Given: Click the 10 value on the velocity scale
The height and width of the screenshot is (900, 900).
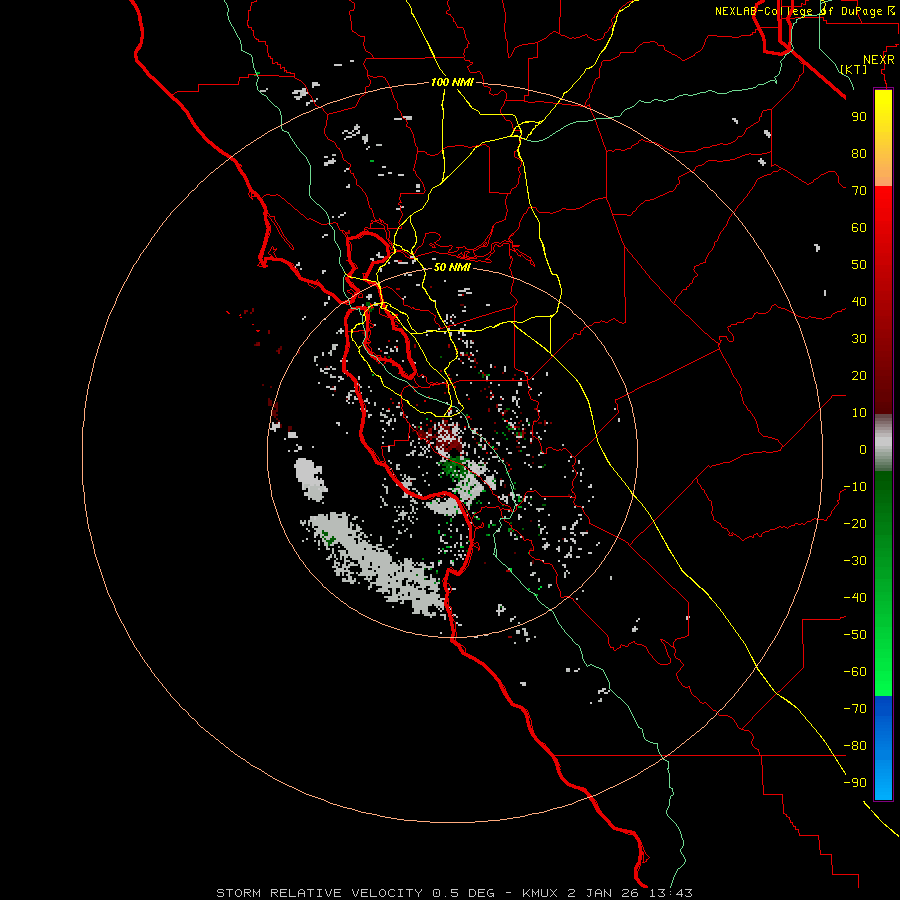Looking at the screenshot, I should 859,413.
